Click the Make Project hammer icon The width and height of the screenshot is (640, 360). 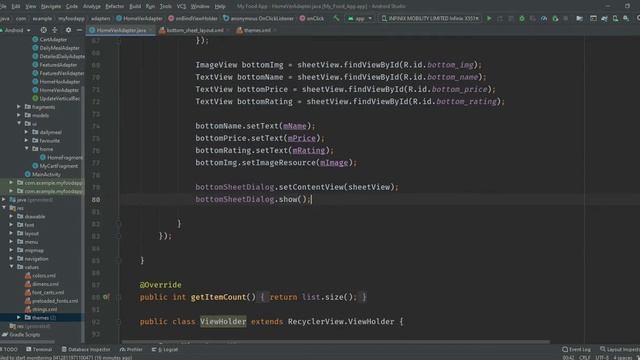(x=336, y=18)
